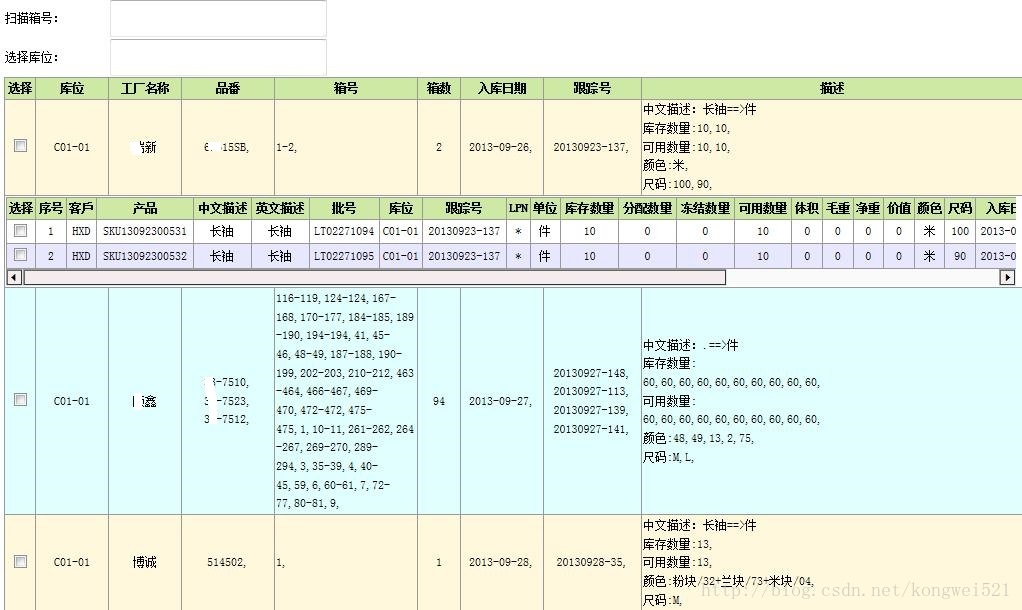Click the factory name 博诚
This screenshot has height=610, width=1022.
point(145,562)
